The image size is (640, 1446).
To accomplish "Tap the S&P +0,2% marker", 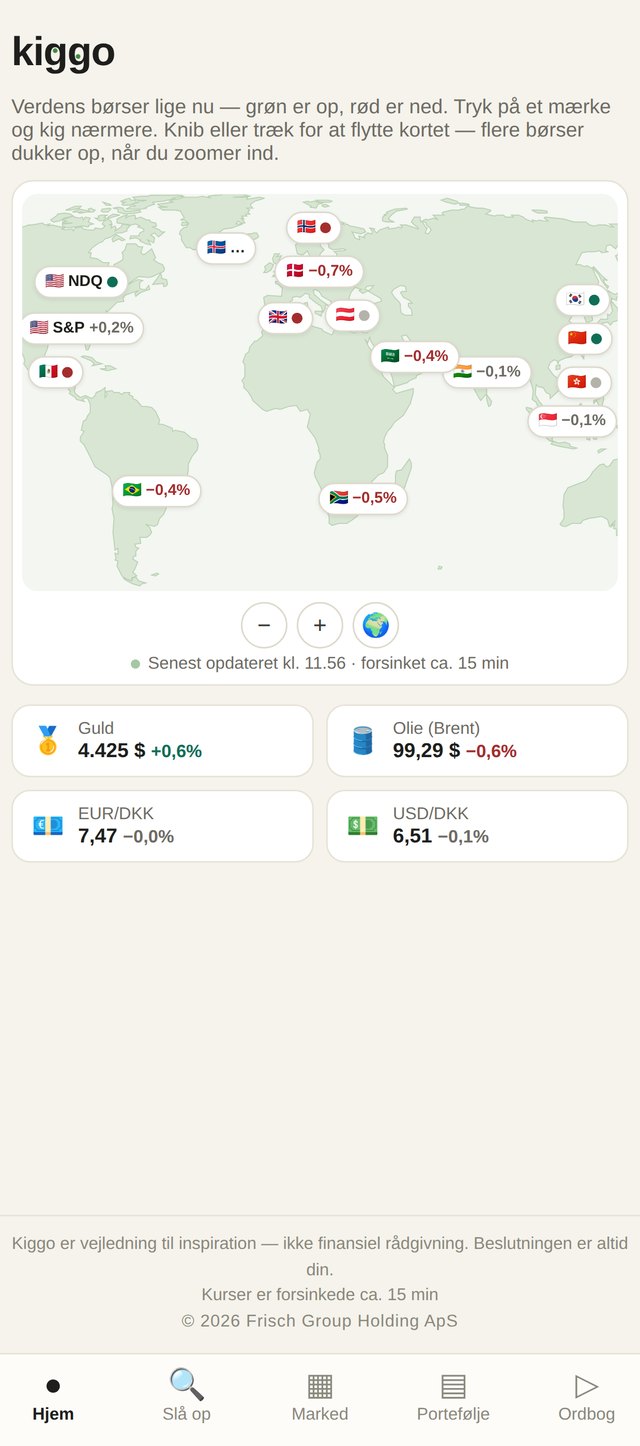I will (x=82, y=328).
